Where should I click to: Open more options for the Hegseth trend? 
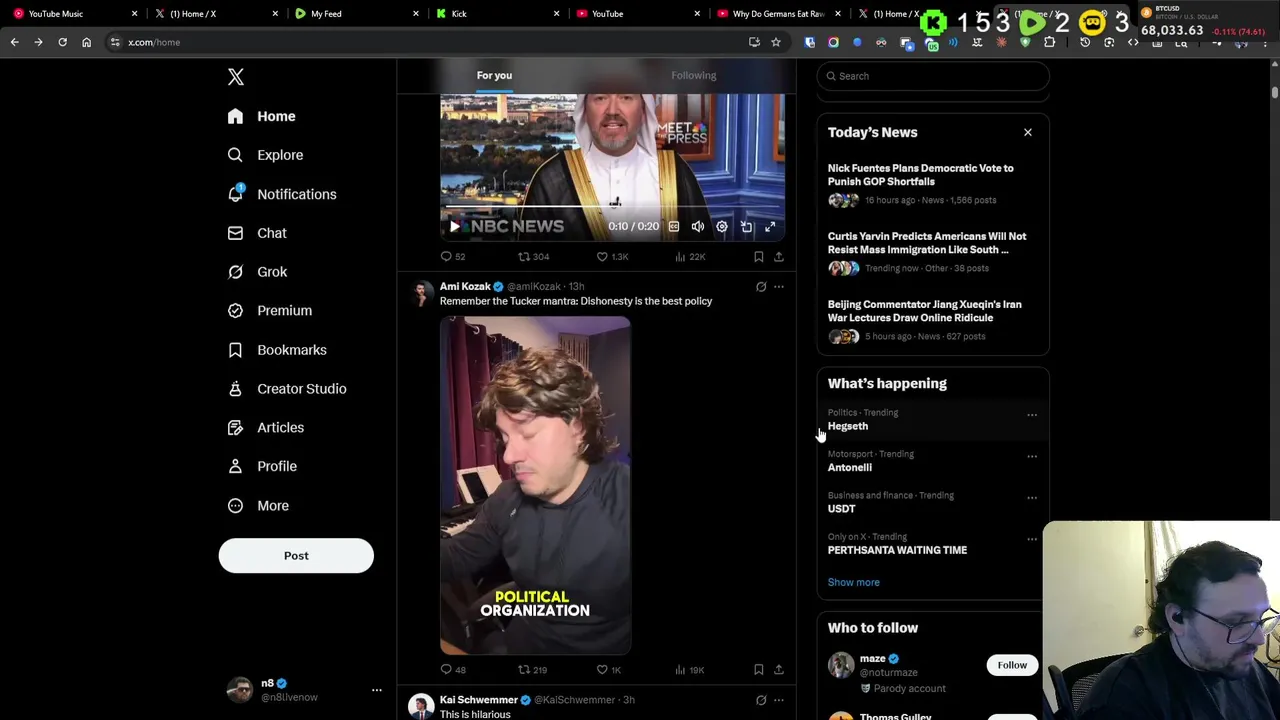pos(1032,415)
